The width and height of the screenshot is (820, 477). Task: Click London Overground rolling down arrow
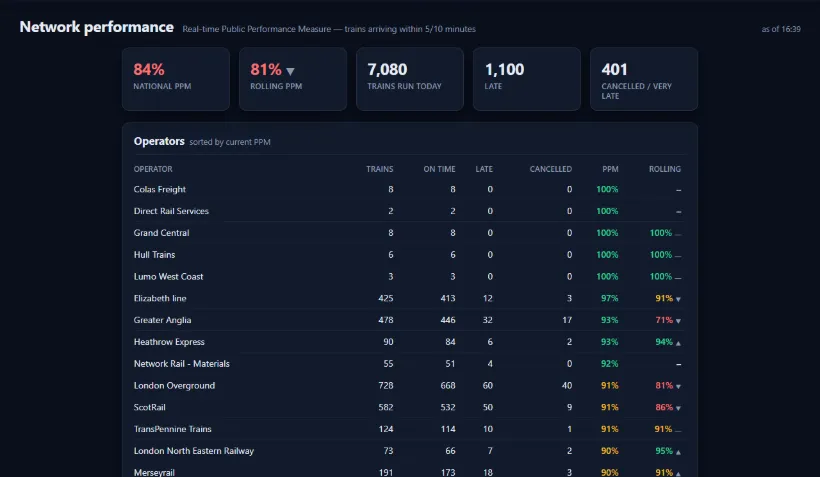(678, 387)
